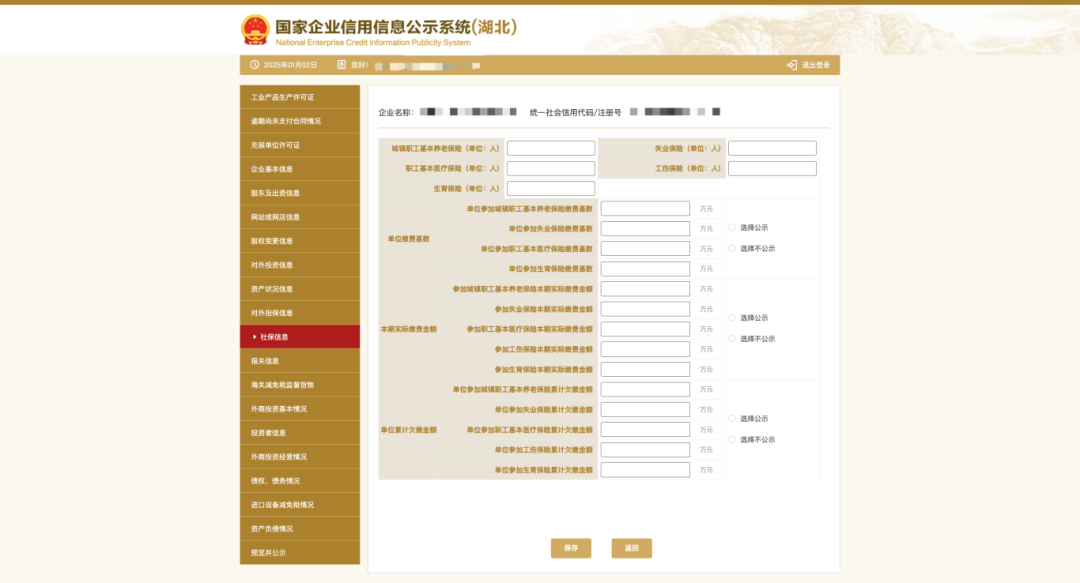Click the date text 2025年01月02日

[290, 65]
